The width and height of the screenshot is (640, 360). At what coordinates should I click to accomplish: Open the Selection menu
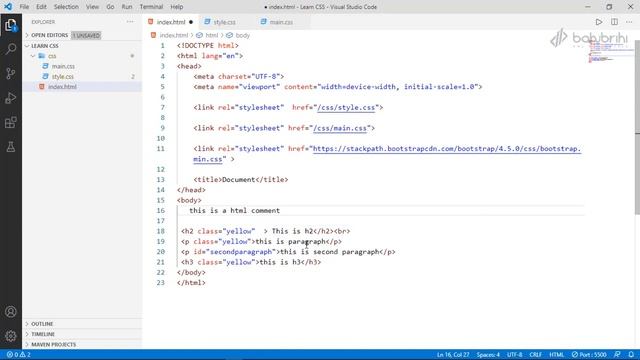click(x=66, y=7)
